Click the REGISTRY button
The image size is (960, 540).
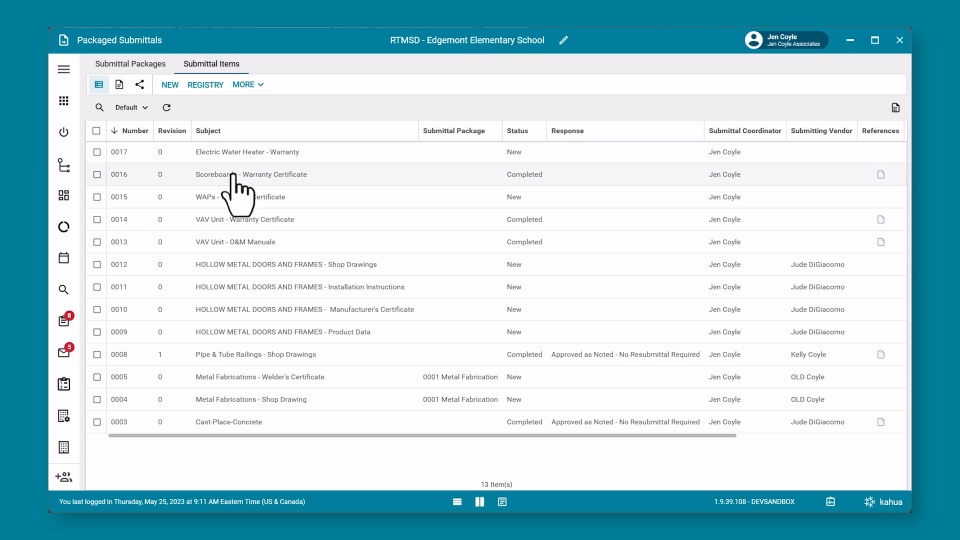point(205,84)
